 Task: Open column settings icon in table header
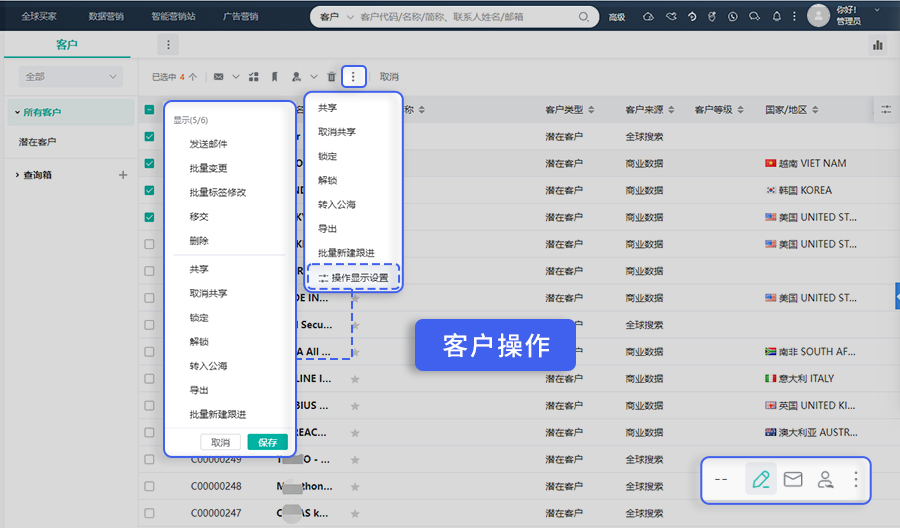point(886,109)
